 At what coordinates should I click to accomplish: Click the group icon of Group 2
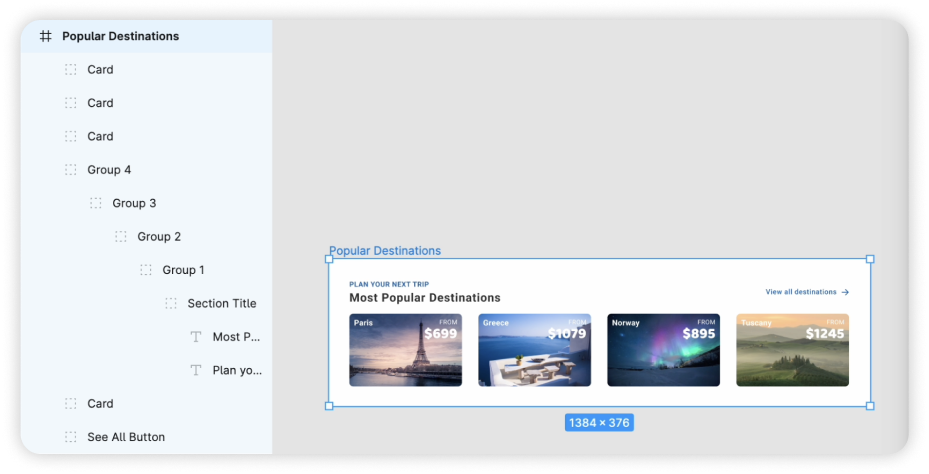point(121,237)
